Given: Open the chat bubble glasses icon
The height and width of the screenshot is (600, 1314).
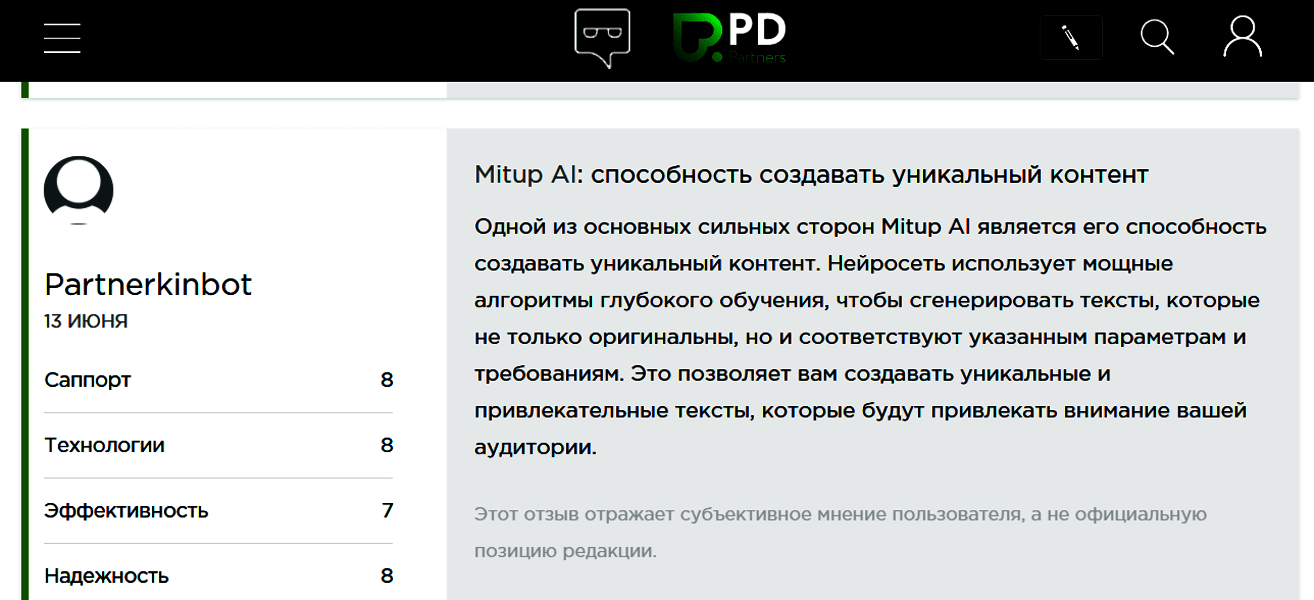Looking at the screenshot, I should [602, 38].
